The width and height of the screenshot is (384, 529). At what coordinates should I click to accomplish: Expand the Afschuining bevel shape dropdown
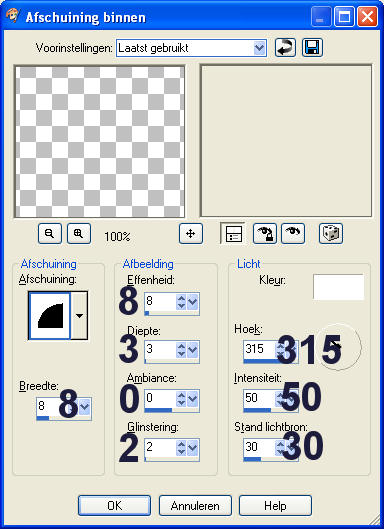point(79,316)
